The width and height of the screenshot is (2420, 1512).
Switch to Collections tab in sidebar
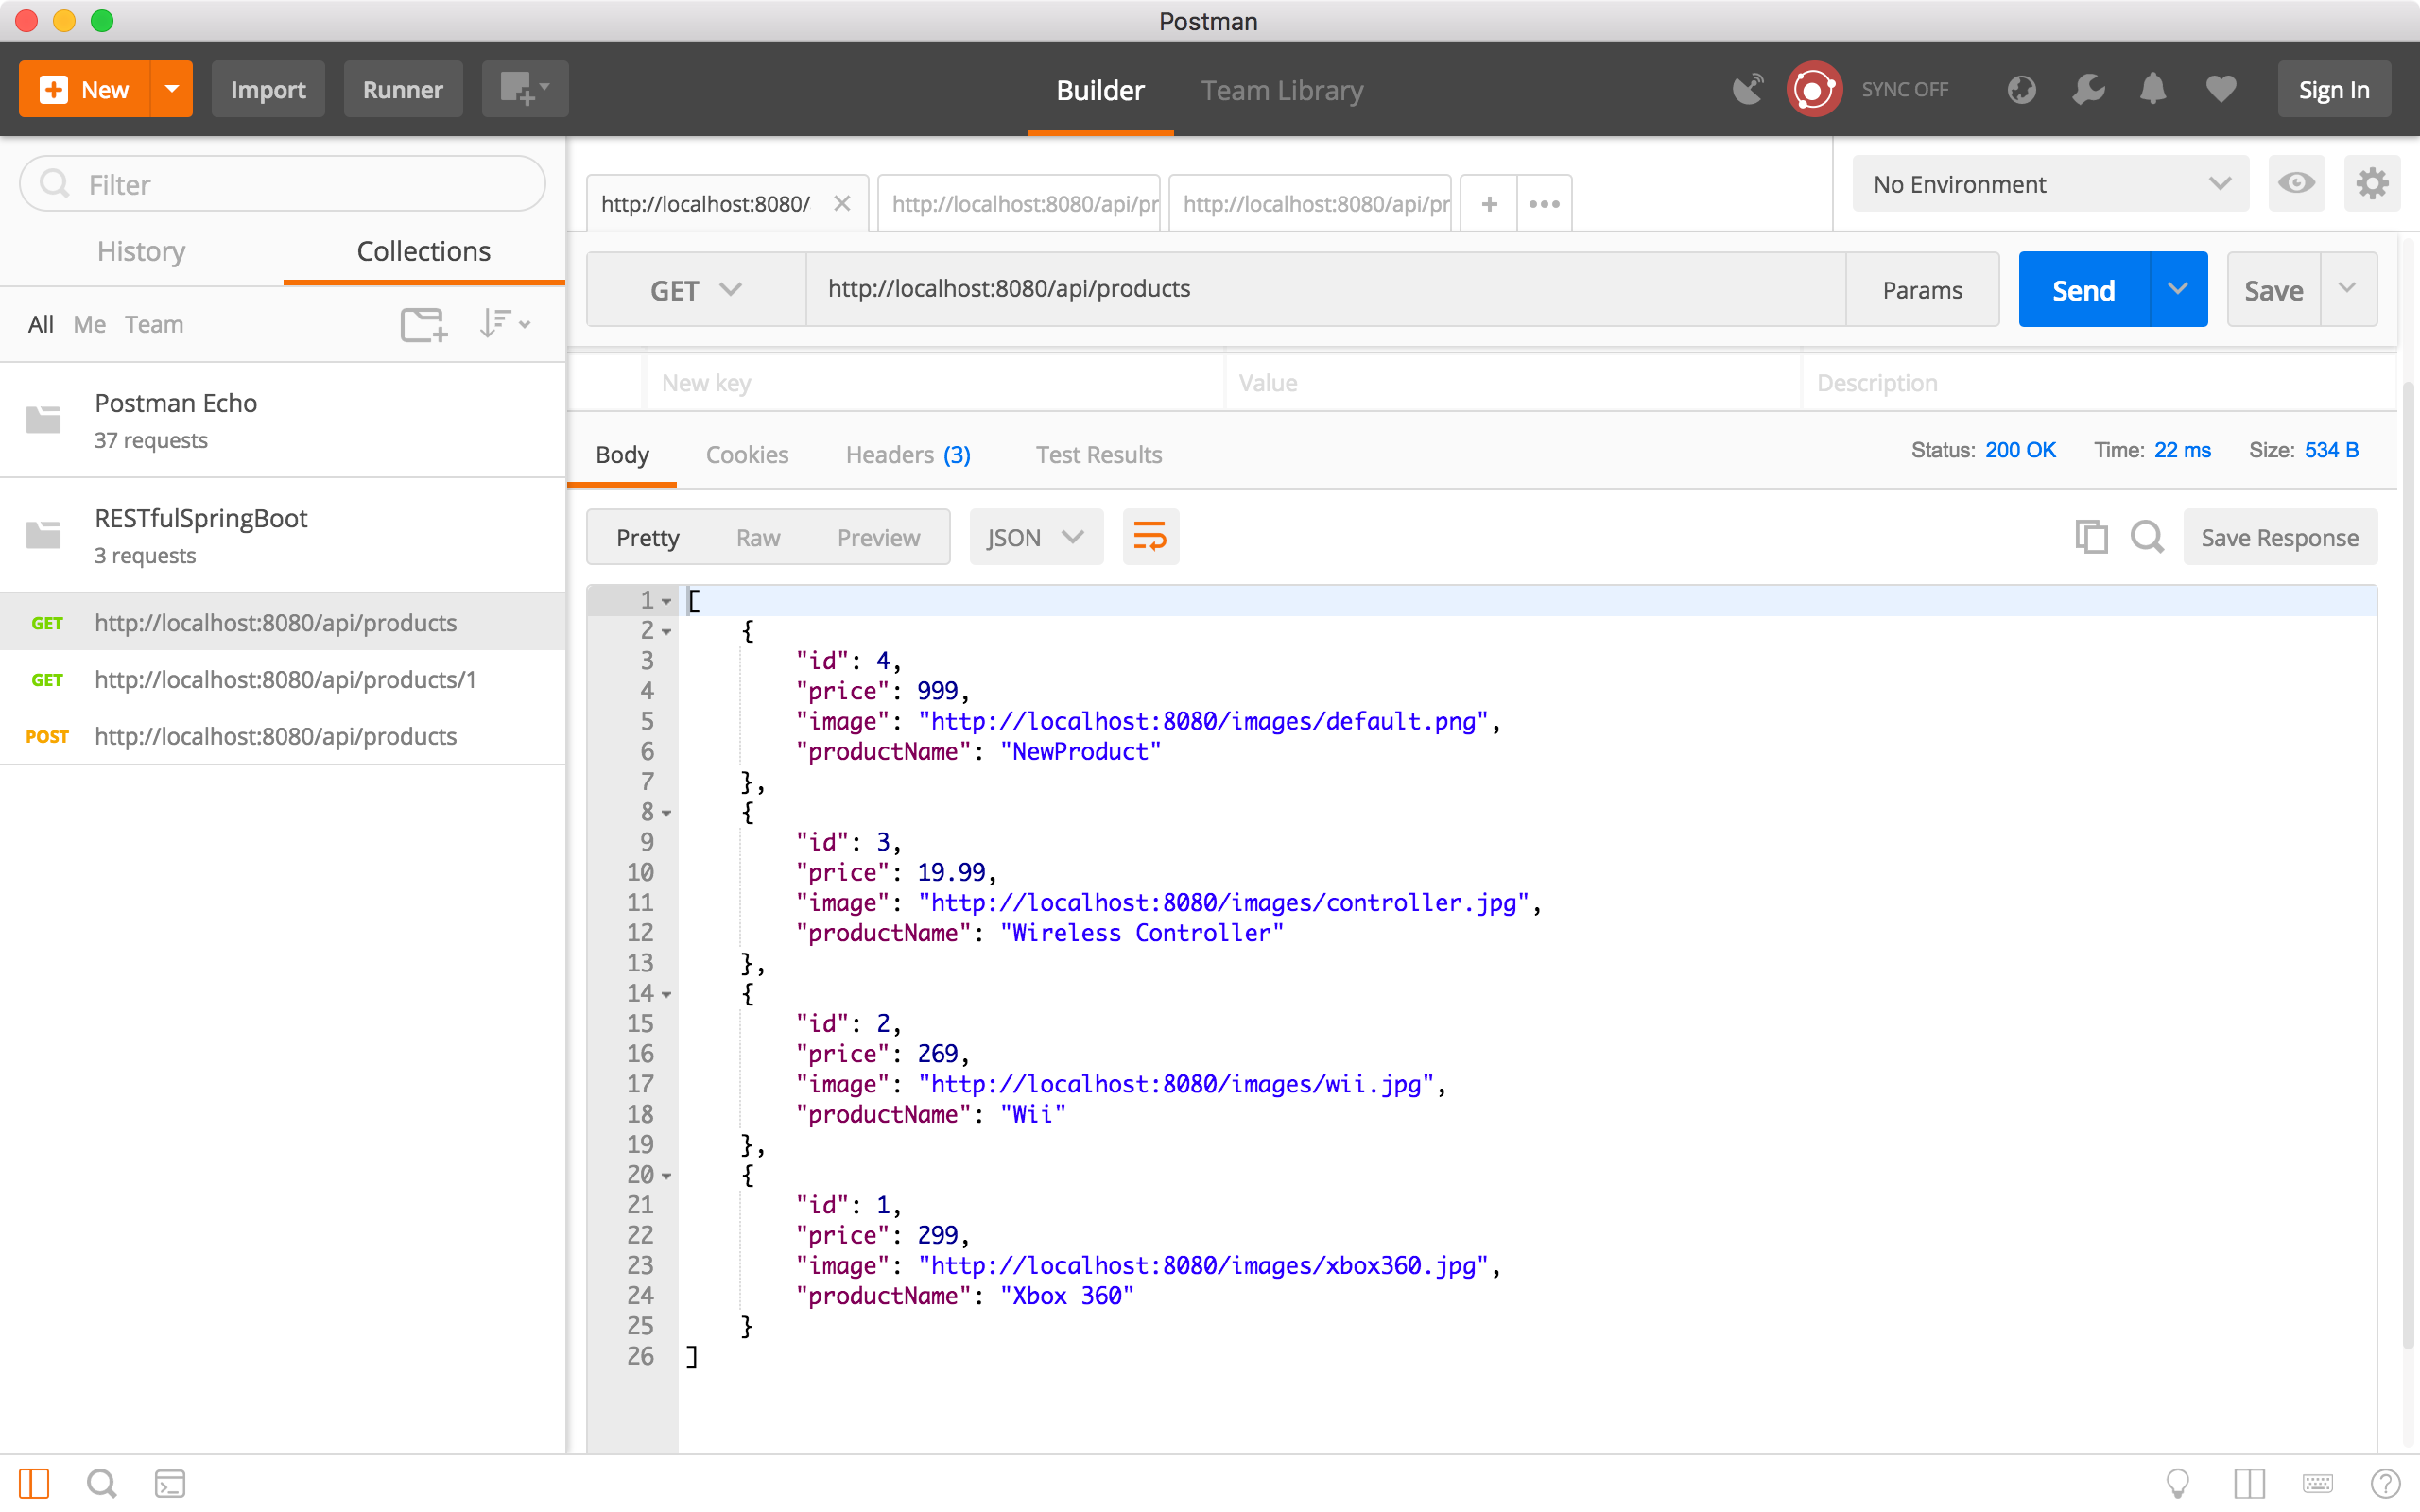coord(424,251)
